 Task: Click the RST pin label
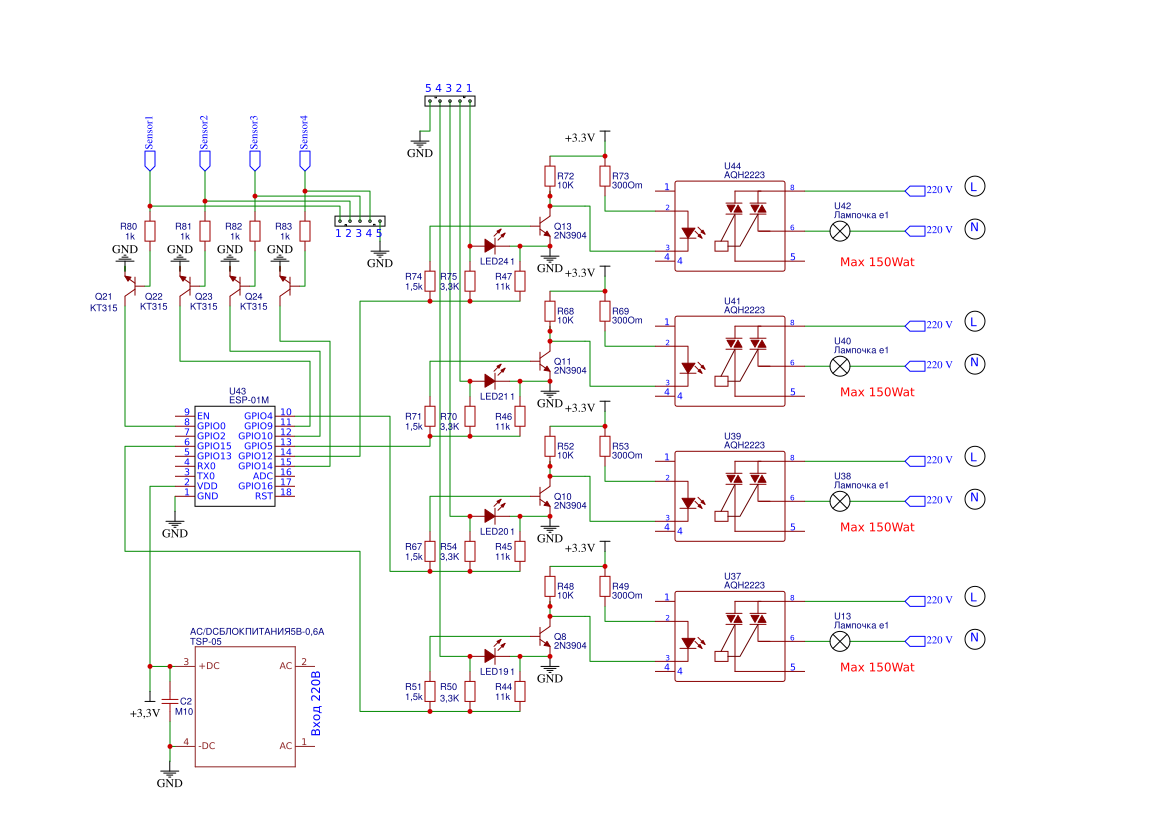pos(264,496)
